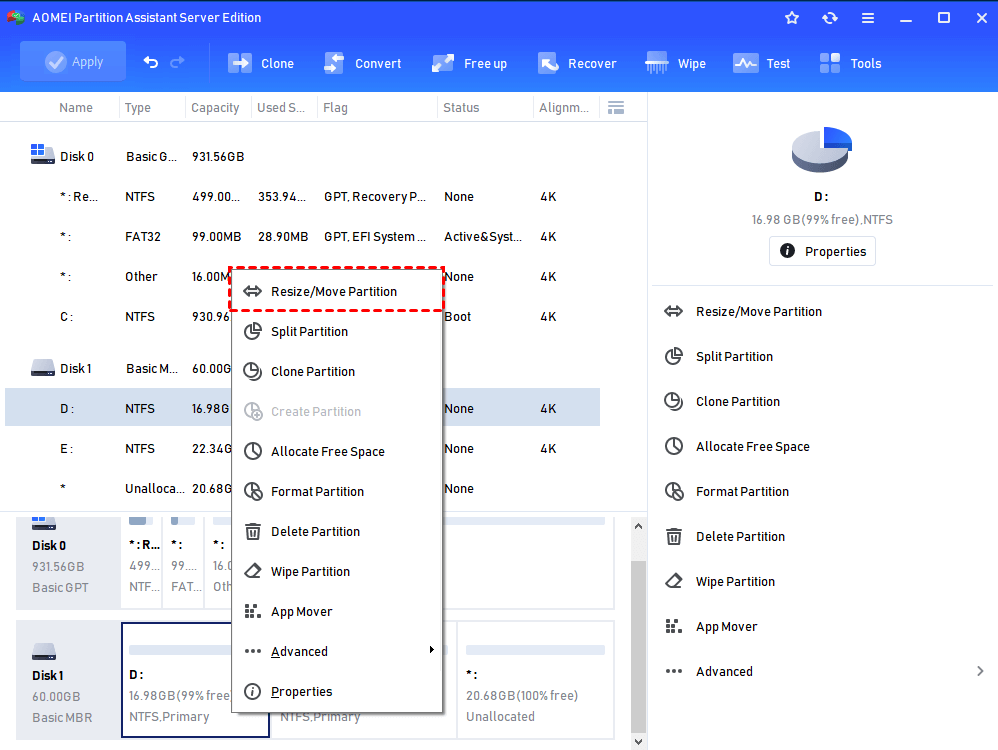Open the Test toolbar item
Image resolution: width=998 pixels, height=750 pixels.
(761, 63)
